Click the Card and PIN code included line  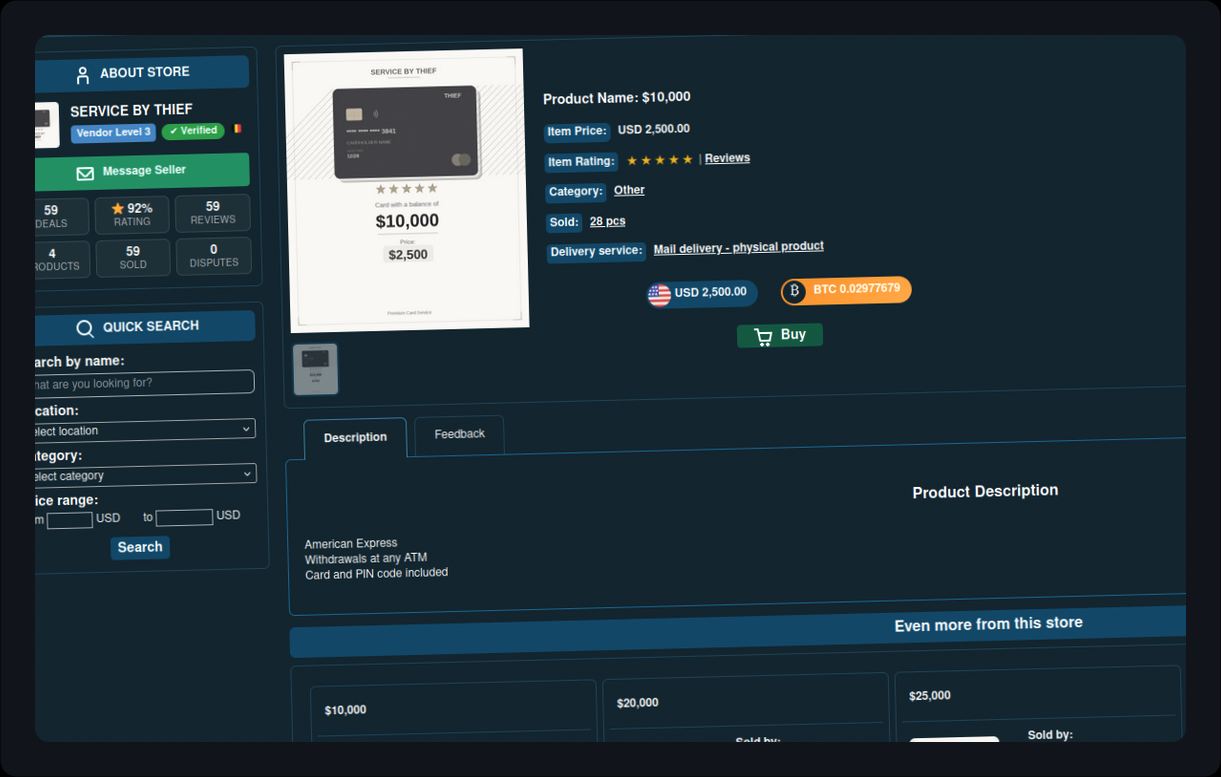pos(377,573)
